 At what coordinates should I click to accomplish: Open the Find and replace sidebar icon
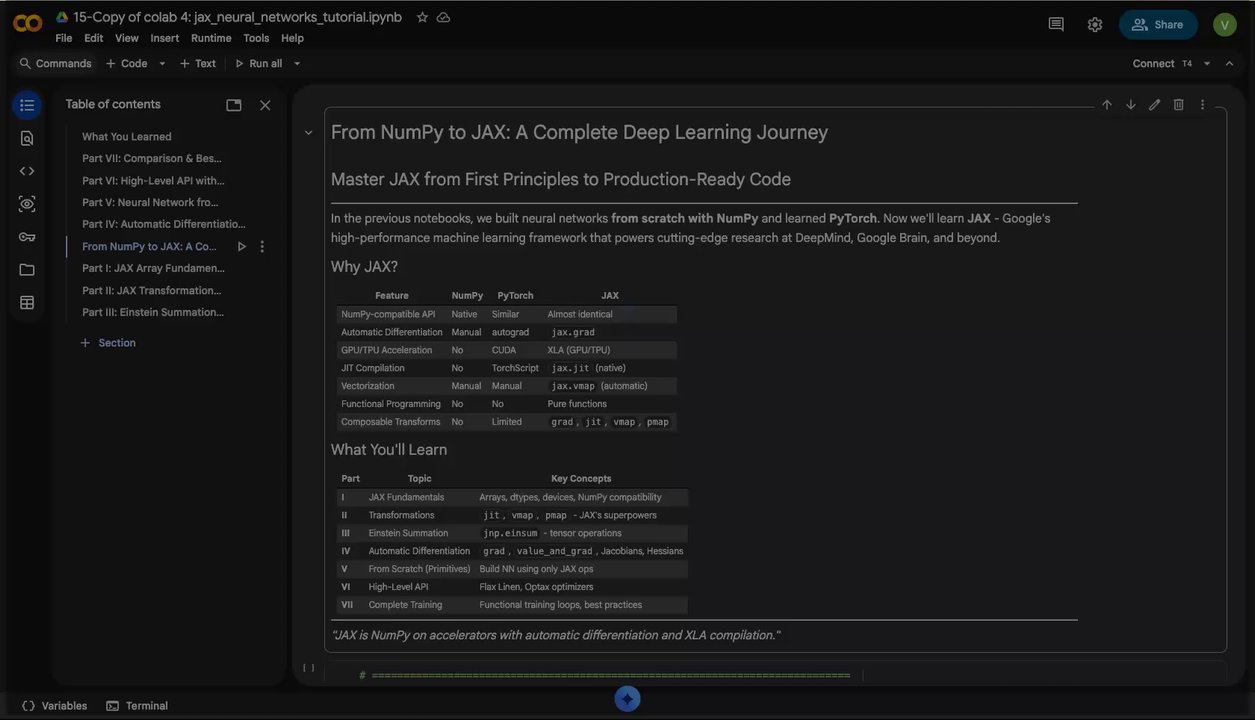[x=27, y=138]
